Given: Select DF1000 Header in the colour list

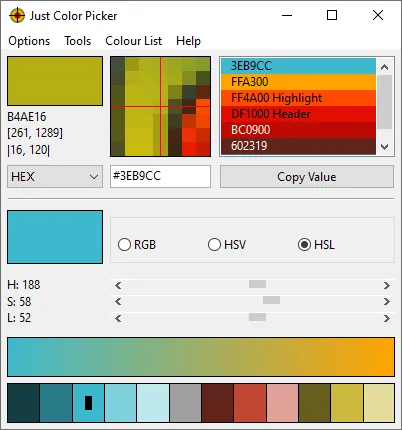Looking at the screenshot, I should [298, 114].
